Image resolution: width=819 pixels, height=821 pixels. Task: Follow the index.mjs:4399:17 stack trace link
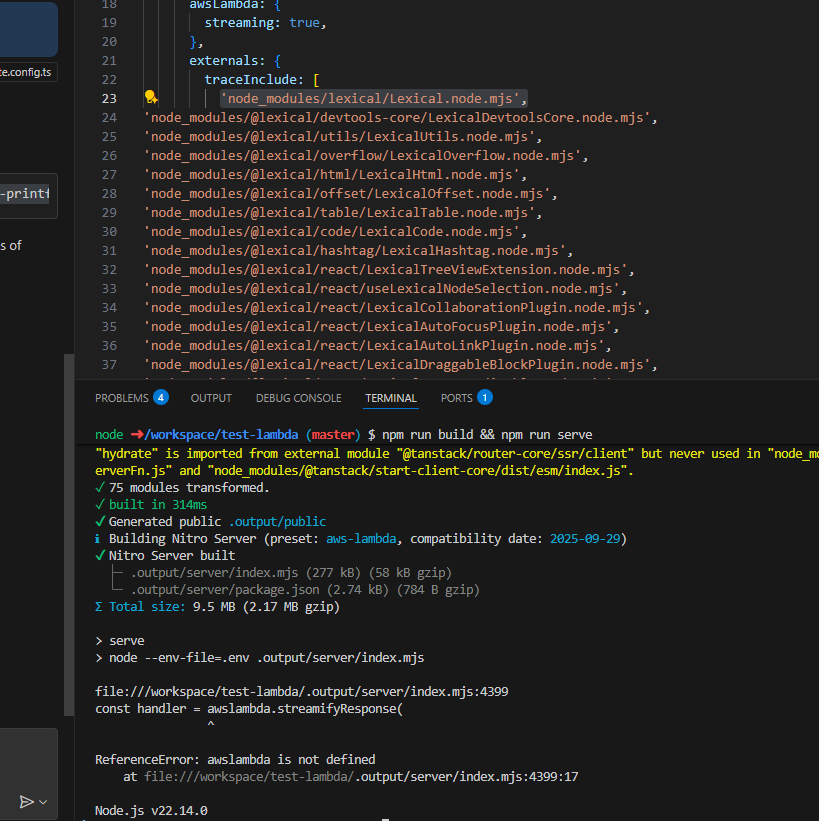tap(362, 775)
